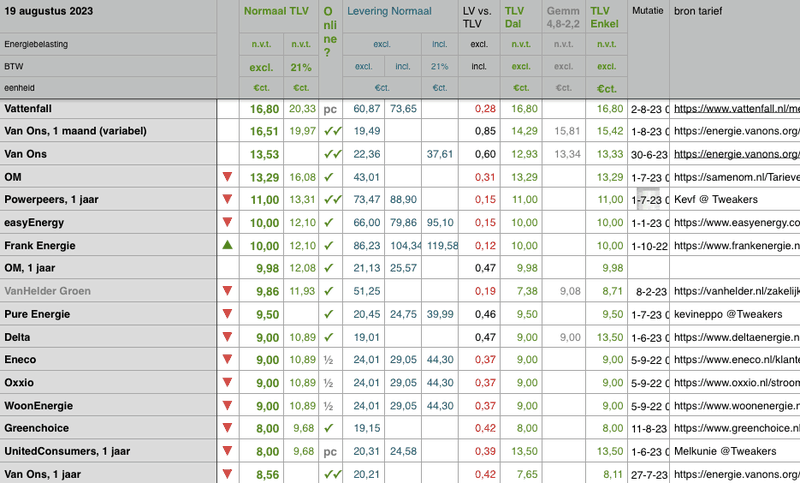Viewport: 800px width, 483px height.
Task: Click the Normaal TLV column header
Action: tap(276, 11)
